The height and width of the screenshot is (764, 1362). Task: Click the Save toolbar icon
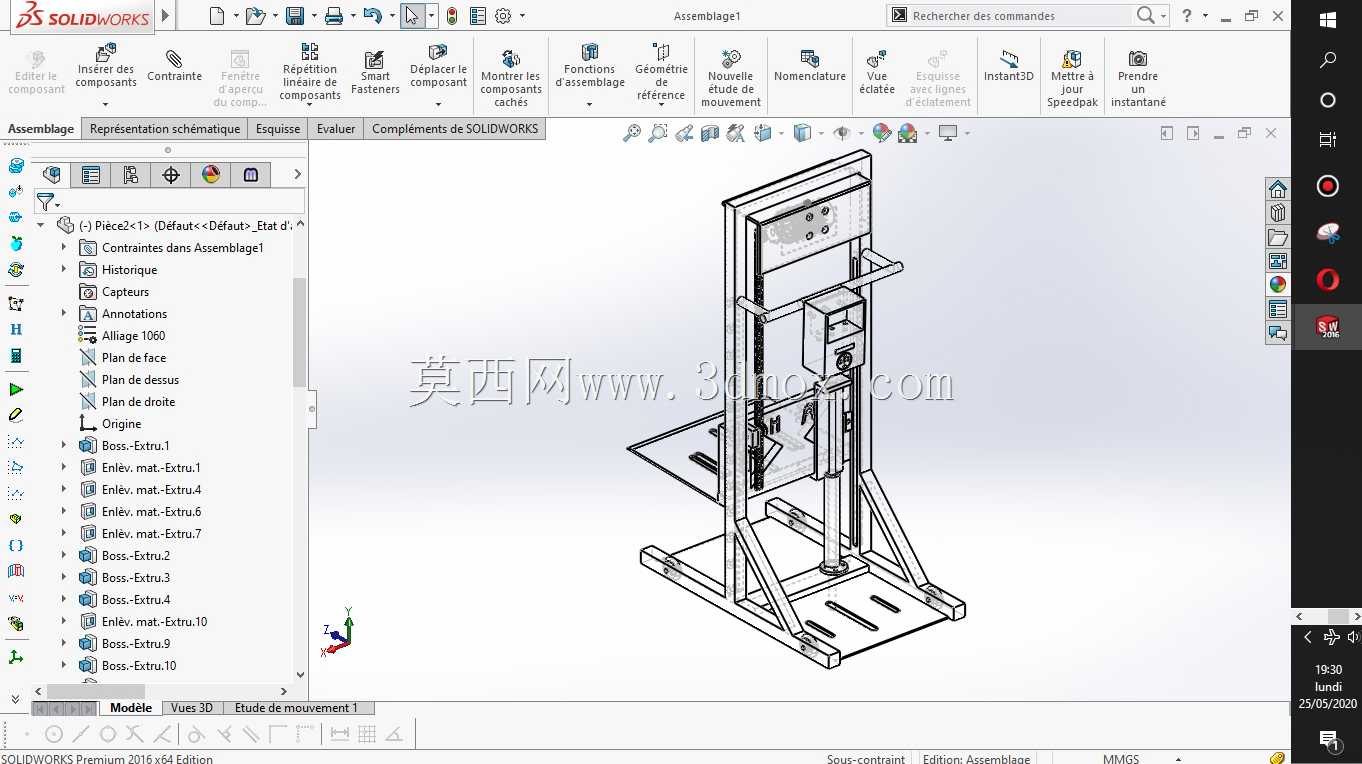(295, 16)
